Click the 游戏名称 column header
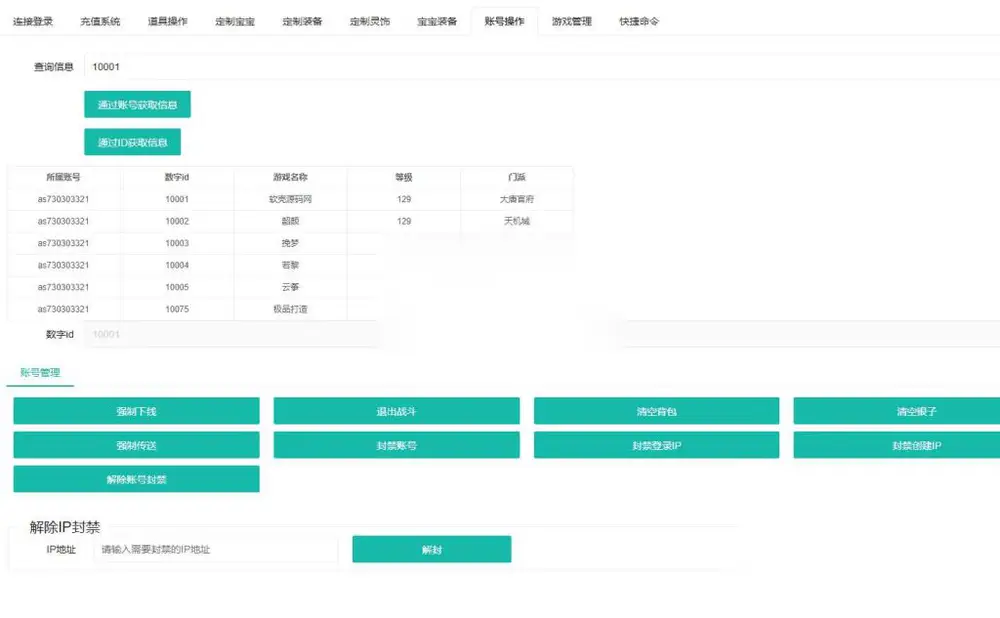 pos(290,177)
